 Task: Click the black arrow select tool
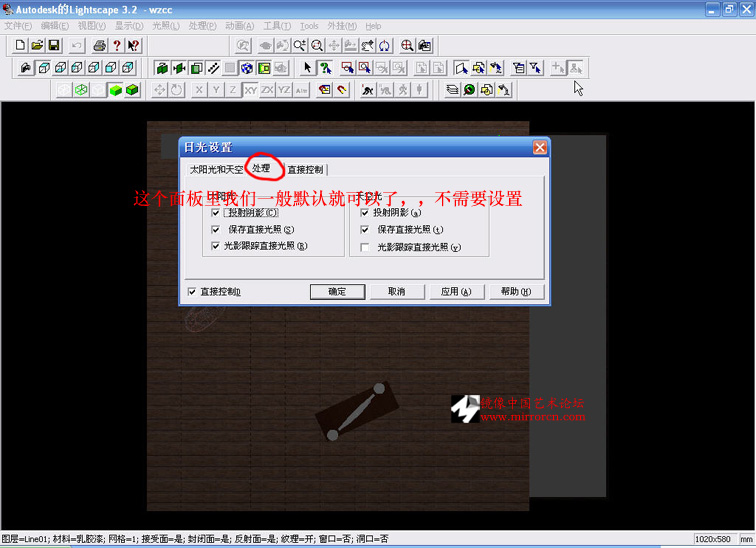coord(307,67)
